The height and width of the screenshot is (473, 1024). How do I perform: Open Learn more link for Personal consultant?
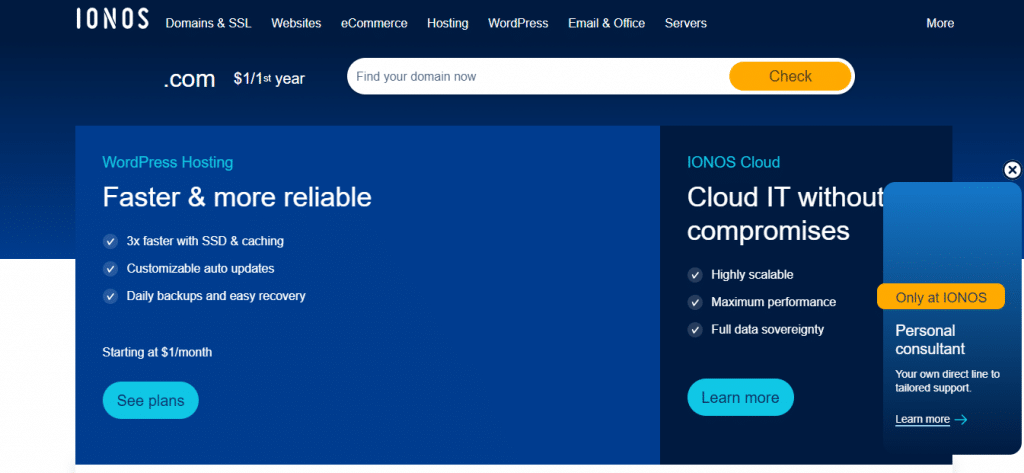tap(923, 419)
